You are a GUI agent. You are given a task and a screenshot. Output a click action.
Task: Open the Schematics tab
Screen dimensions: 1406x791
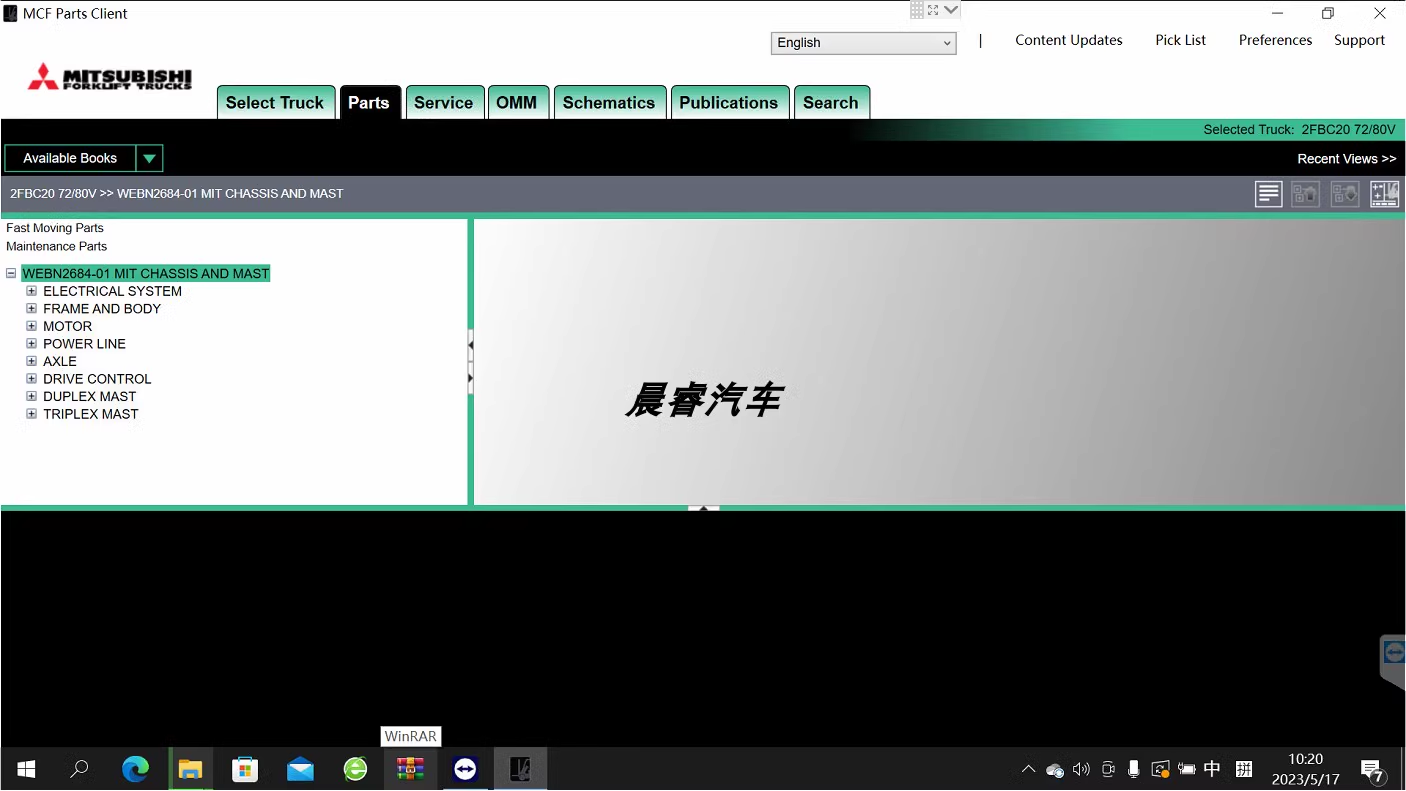coord(609,102)
